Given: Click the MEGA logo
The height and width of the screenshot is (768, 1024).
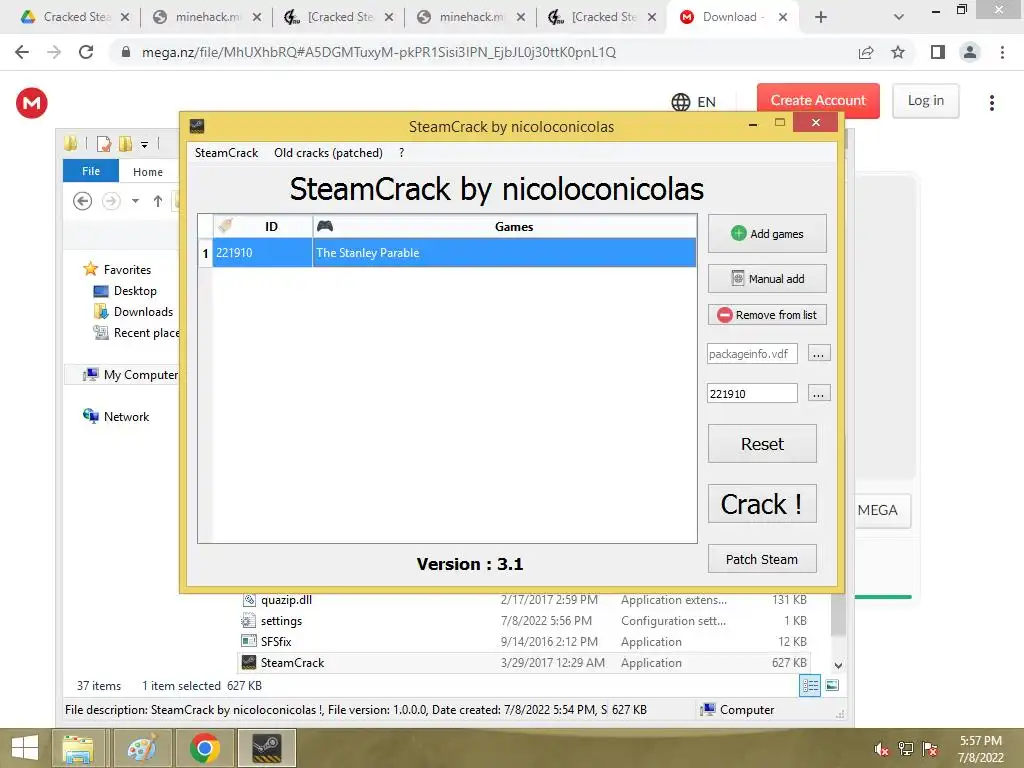Looking at the screenshot, I should (31, 103).
